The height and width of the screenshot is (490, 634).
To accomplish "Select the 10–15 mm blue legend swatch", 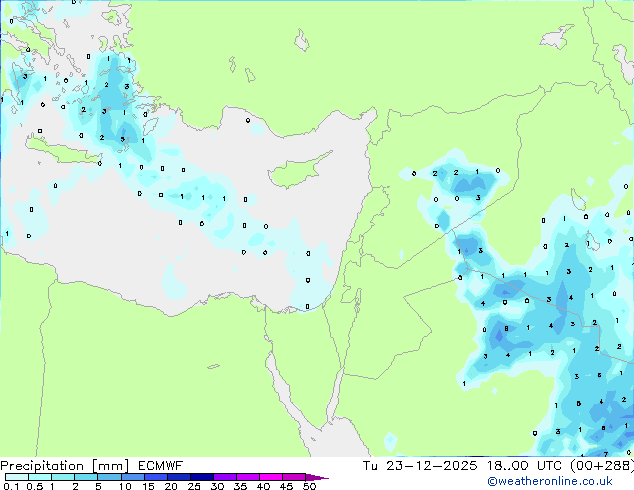I will 132,477.
